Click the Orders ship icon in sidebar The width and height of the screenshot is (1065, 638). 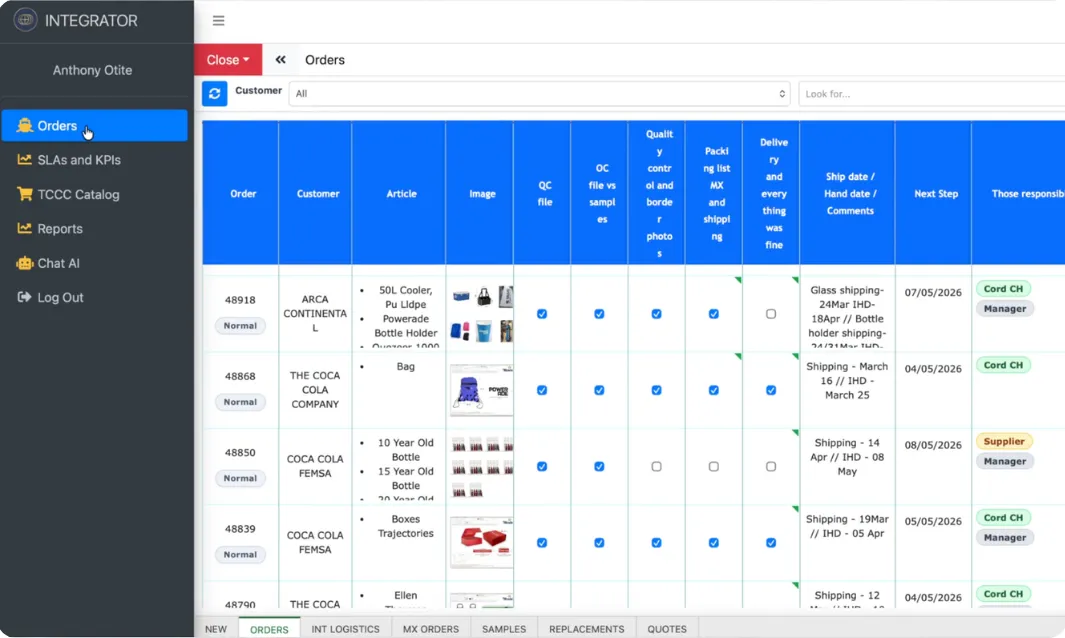[x=24, y=126]
